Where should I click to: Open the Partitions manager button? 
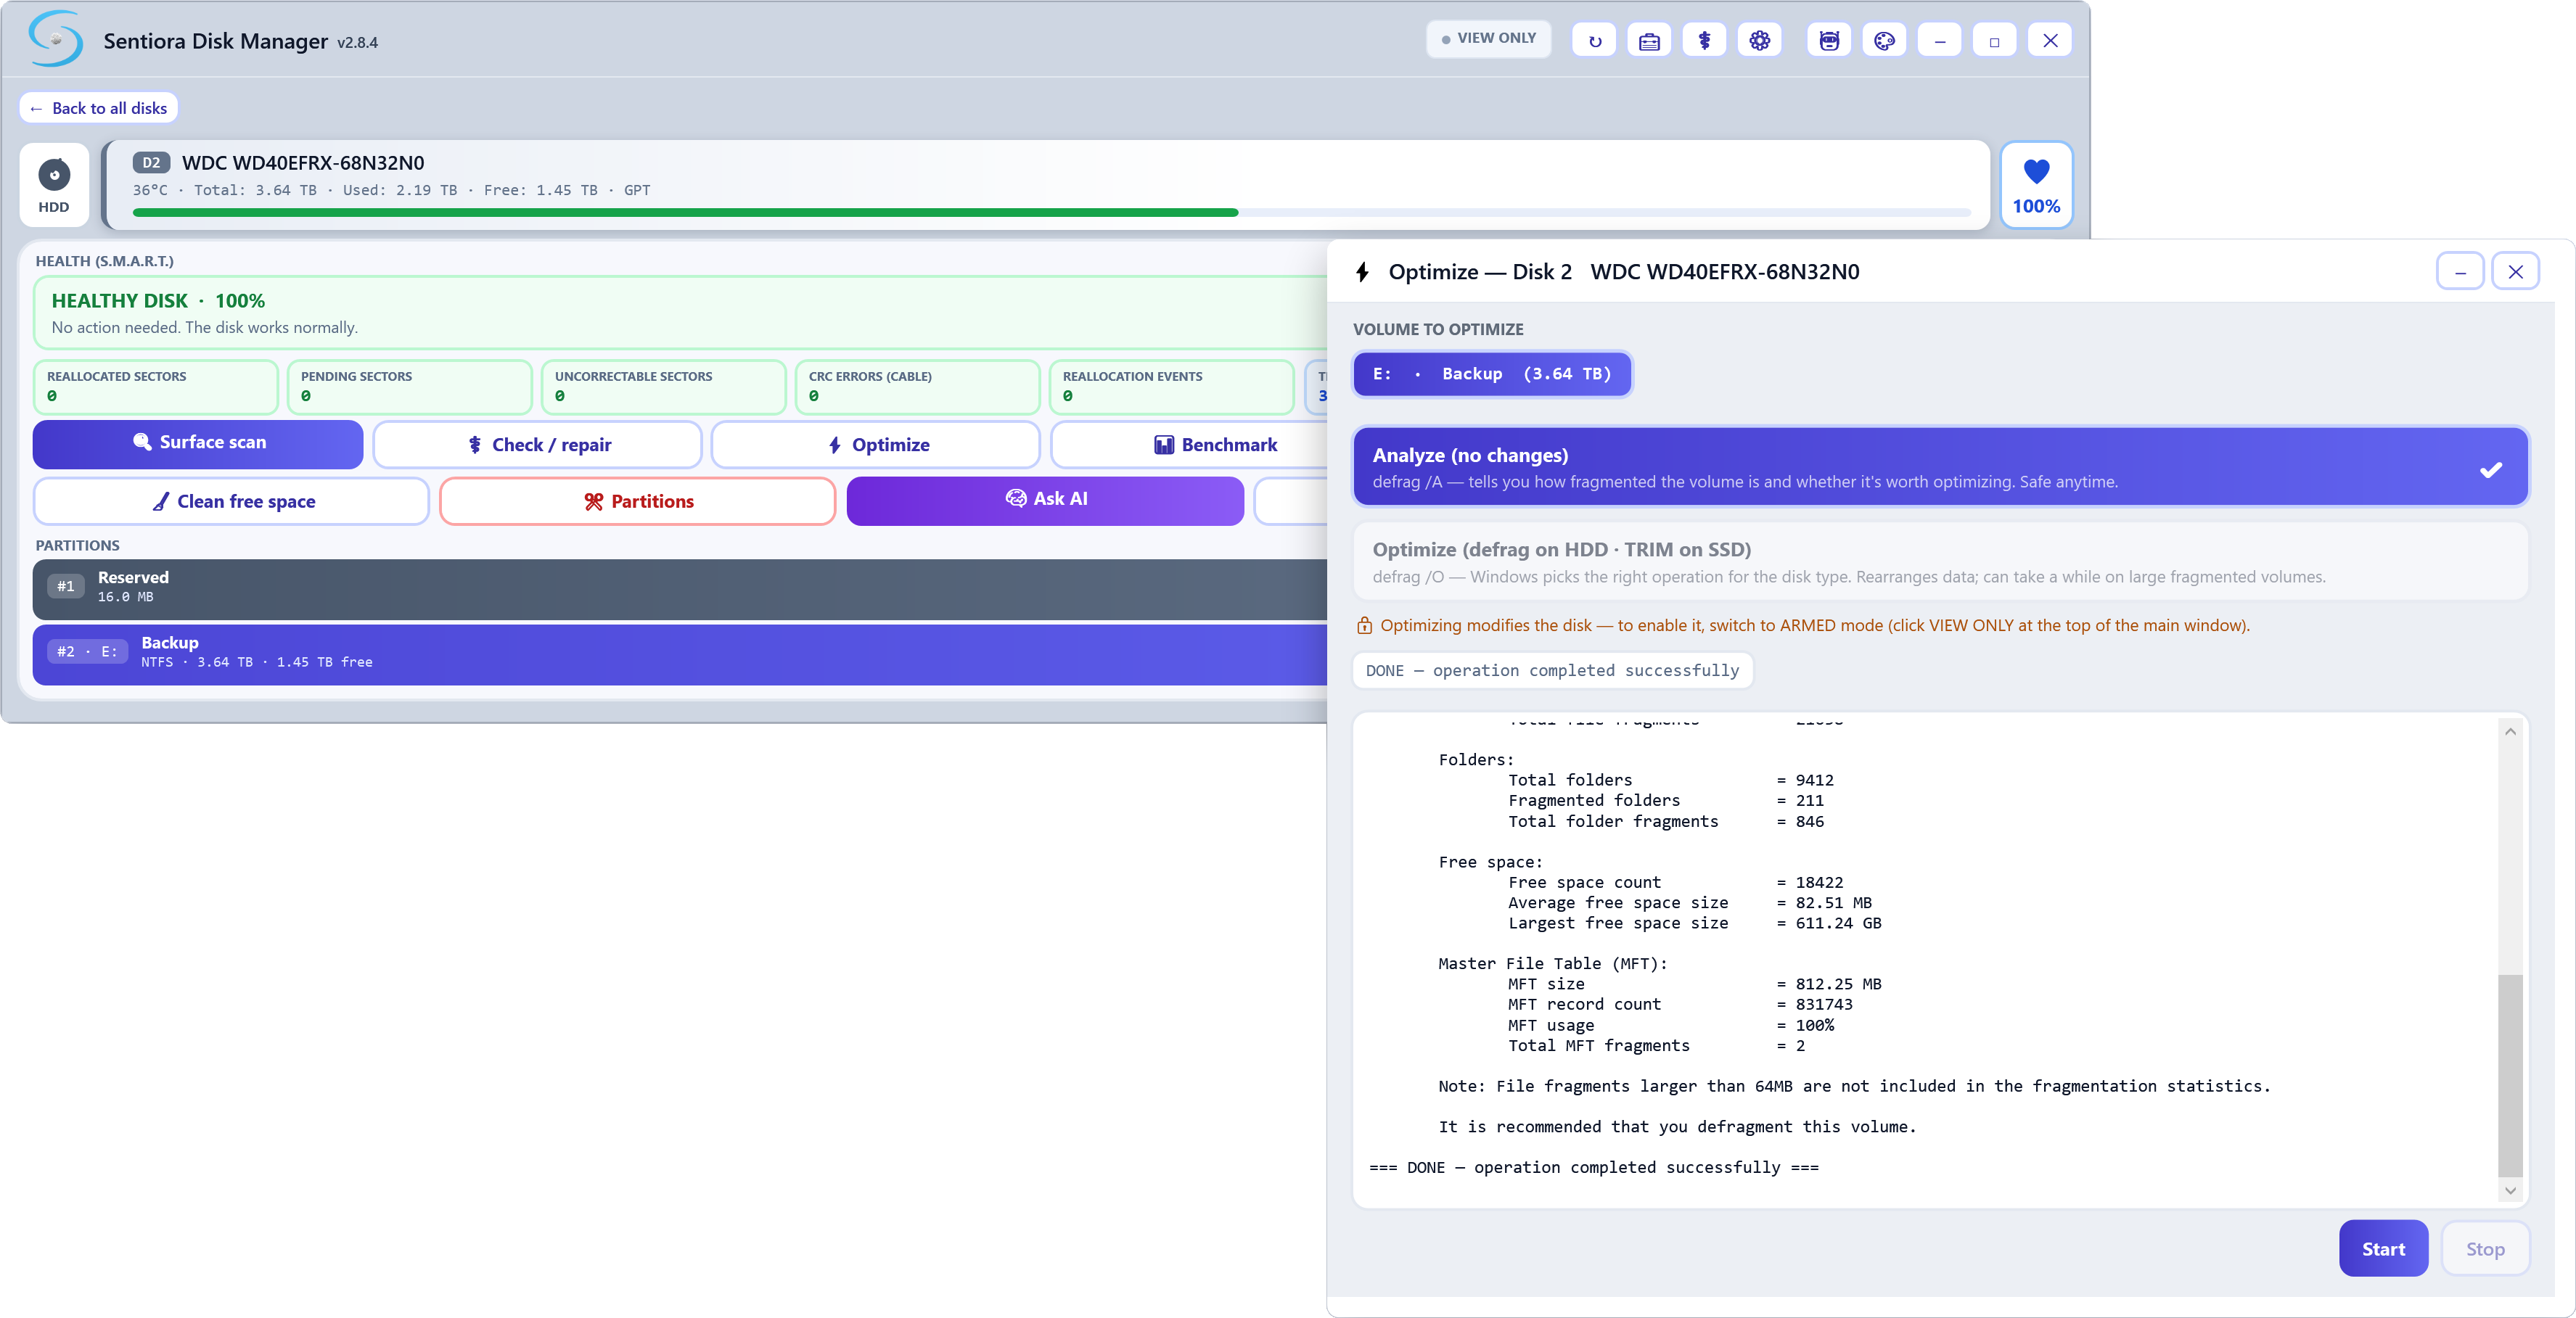point(638,501)
